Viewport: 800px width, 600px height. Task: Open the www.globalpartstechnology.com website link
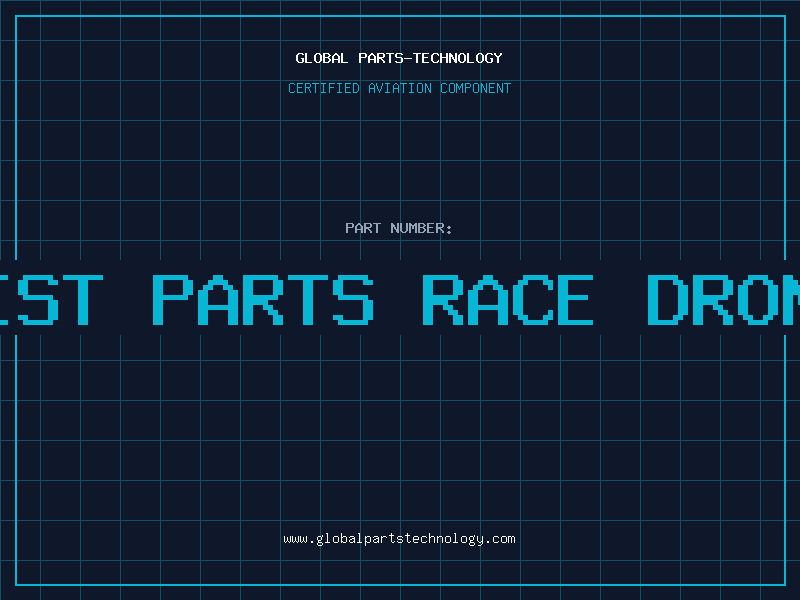click(x=399, y=539)
